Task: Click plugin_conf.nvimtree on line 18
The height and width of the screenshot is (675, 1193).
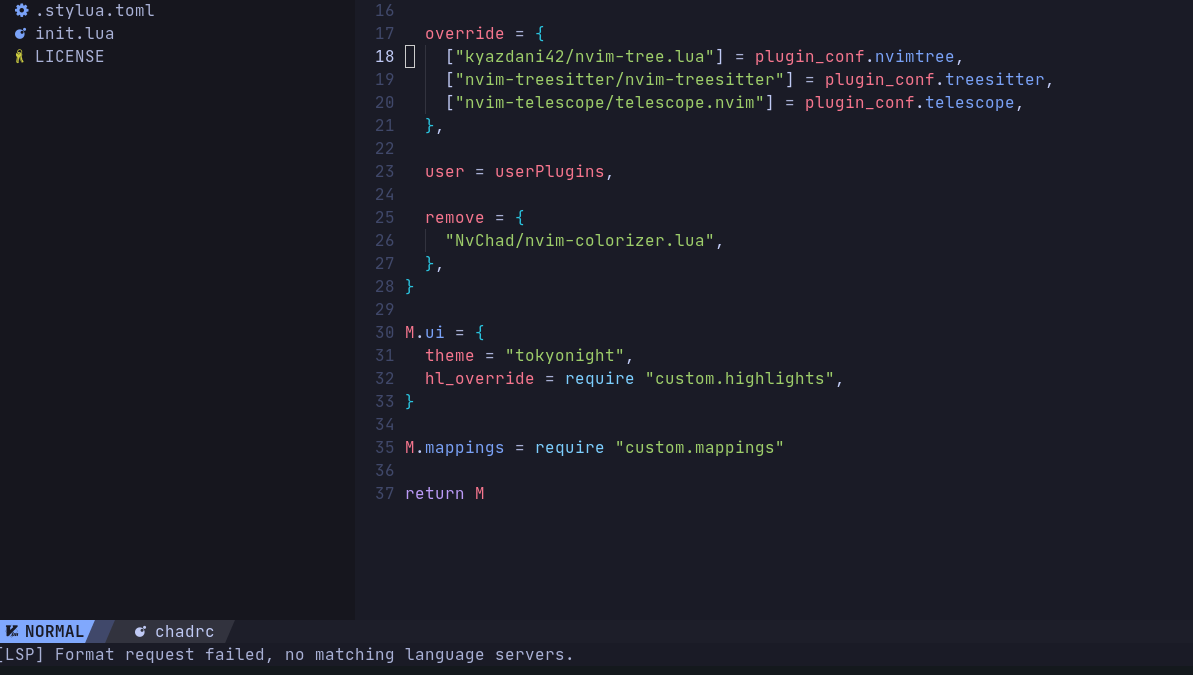Action: pyautogui.click(x=854, y=56)
